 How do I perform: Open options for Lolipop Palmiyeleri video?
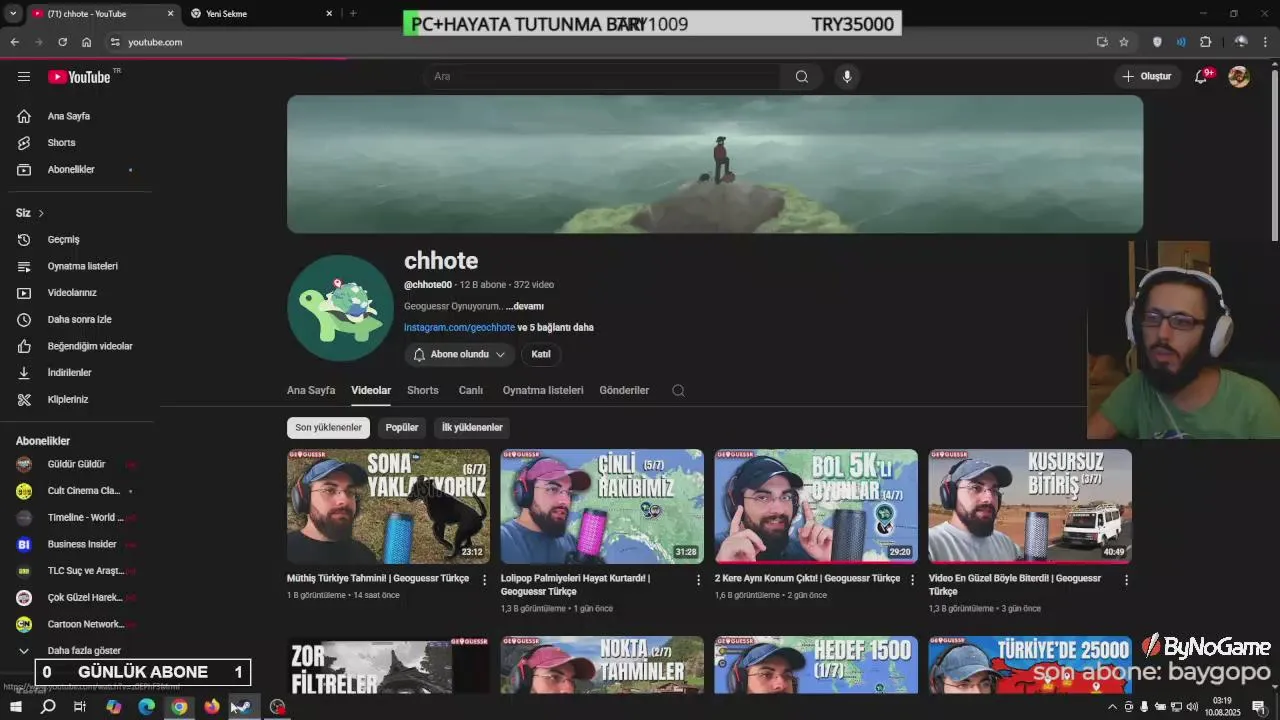point(699,580)
